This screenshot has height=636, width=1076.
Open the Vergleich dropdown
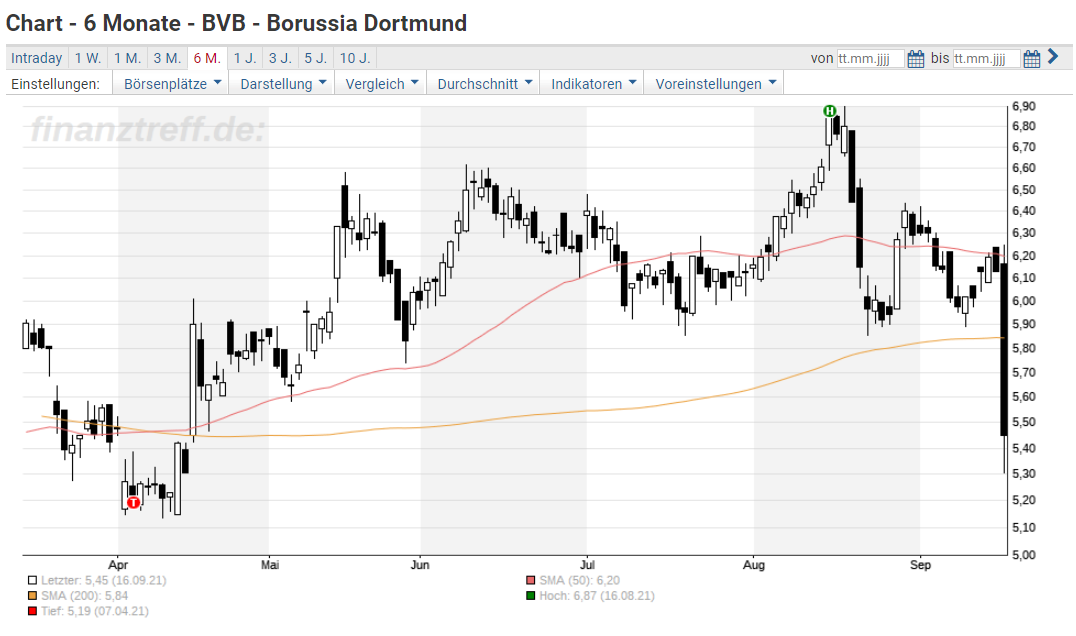coord(381,84)
